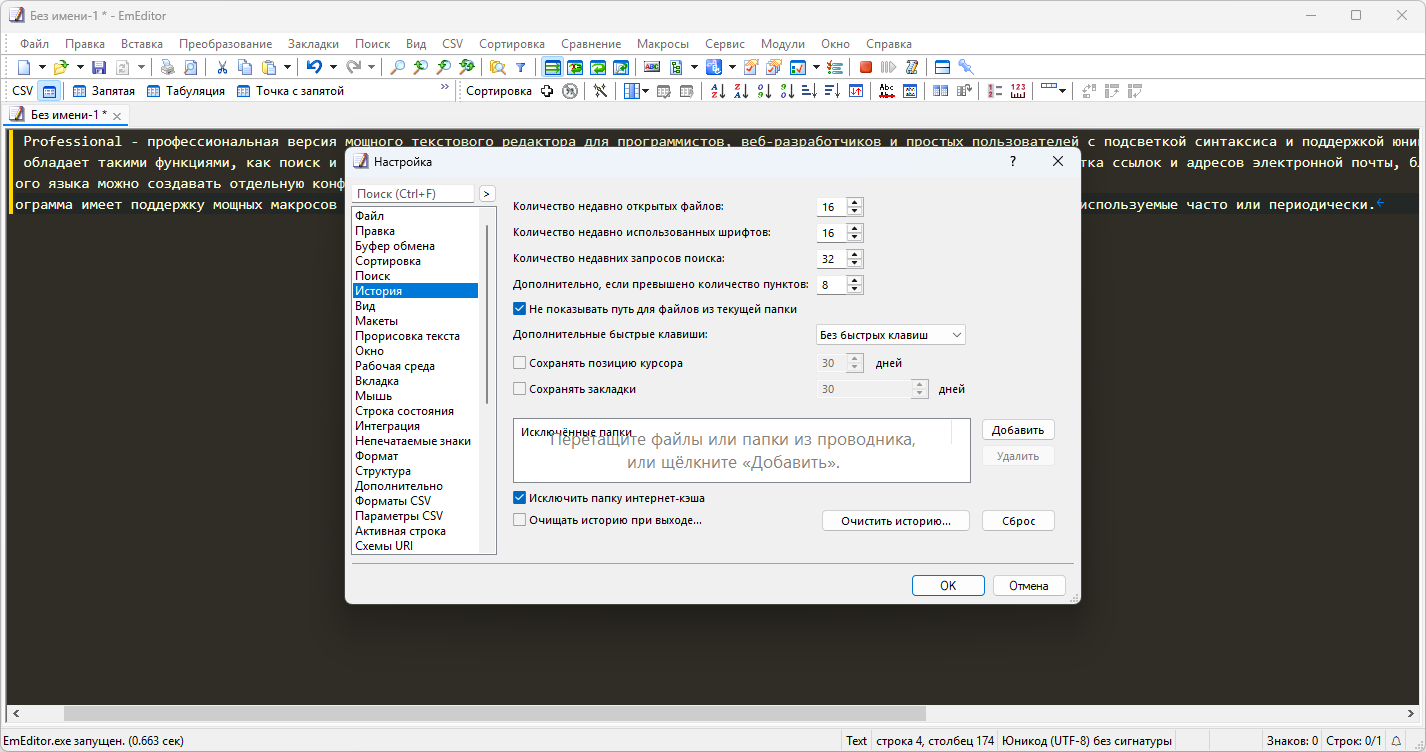Click the Save file toolbar icon

[99, 67]
